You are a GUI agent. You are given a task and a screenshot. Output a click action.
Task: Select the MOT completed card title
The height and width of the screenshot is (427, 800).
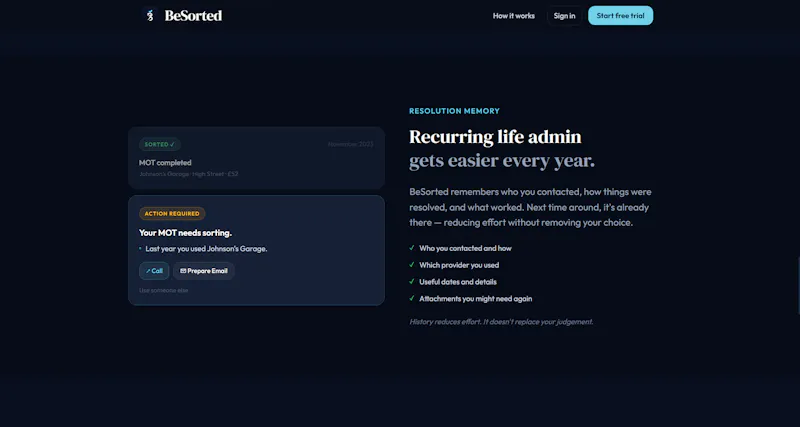coord(165,163)
